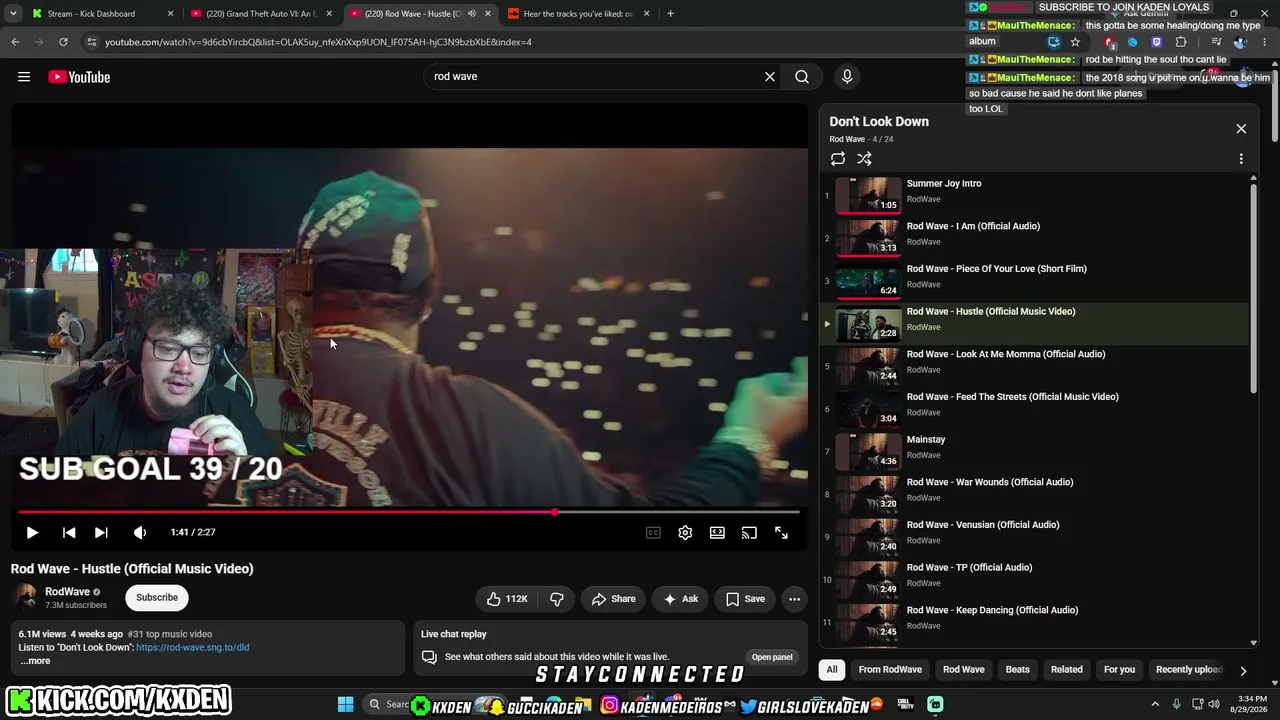Image resolution: width=1280 pixels, height=720 pixels.
Task: Select the From RodWave filter chip
Action: [890, 670]
